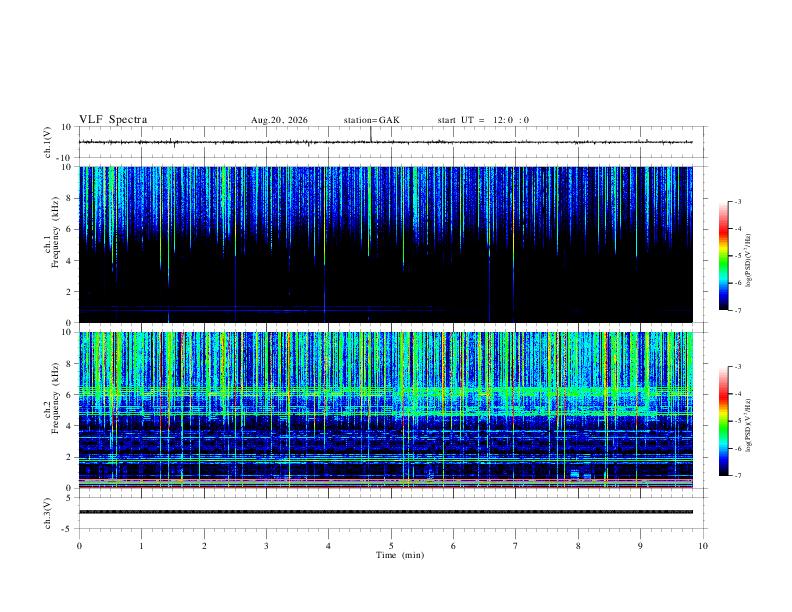
Task: Click the ch.1 spectrogram color scale bar
Action: coord(723,256)
